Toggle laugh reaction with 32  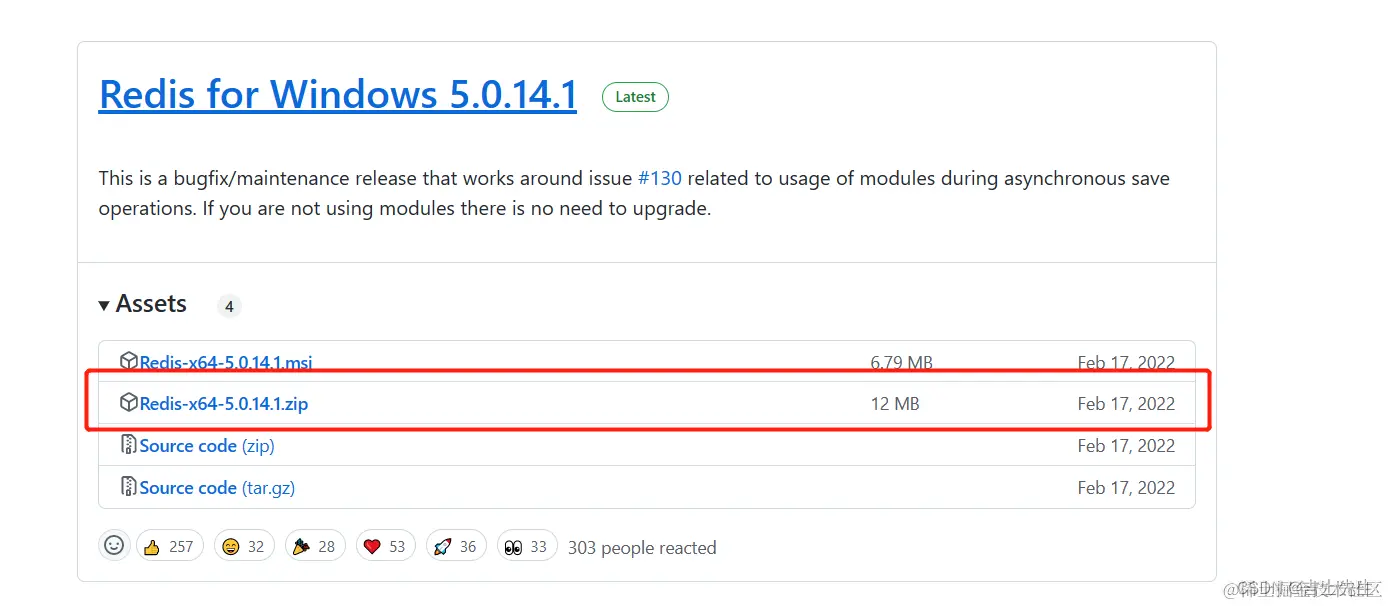pos(244,546)
